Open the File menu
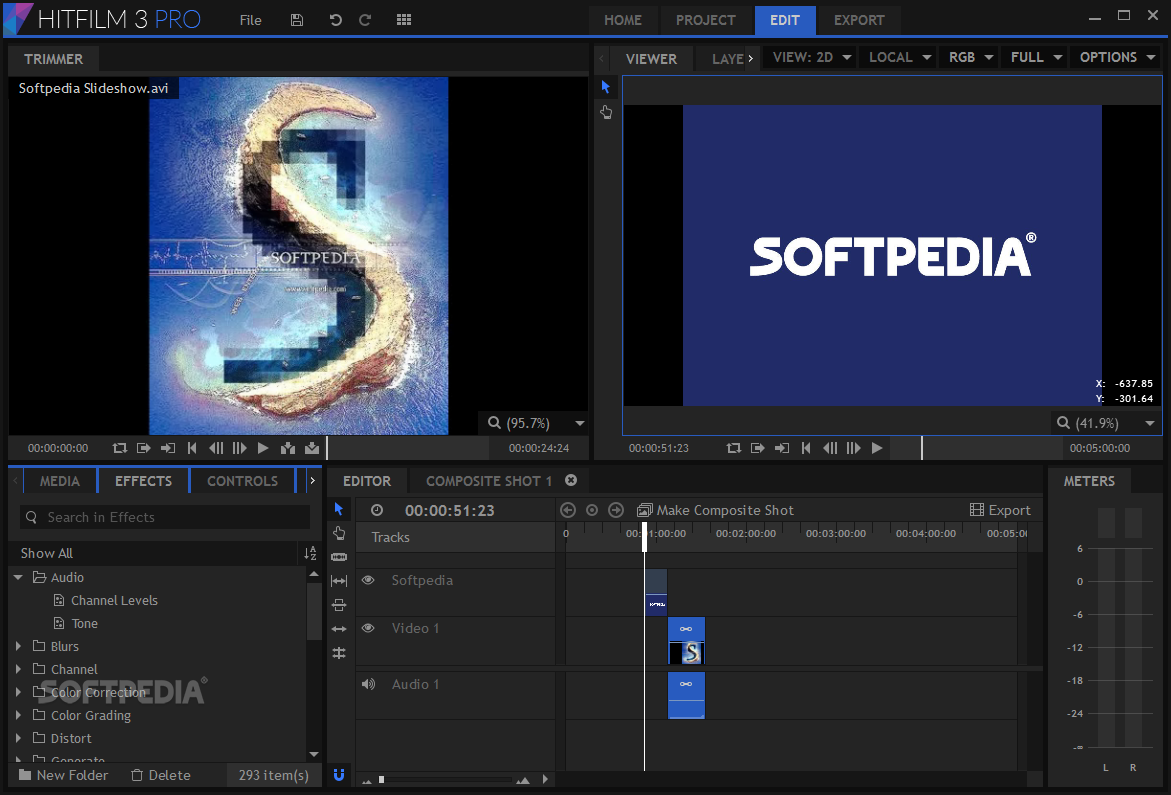 pyautogui.click(x=250, y=20)
